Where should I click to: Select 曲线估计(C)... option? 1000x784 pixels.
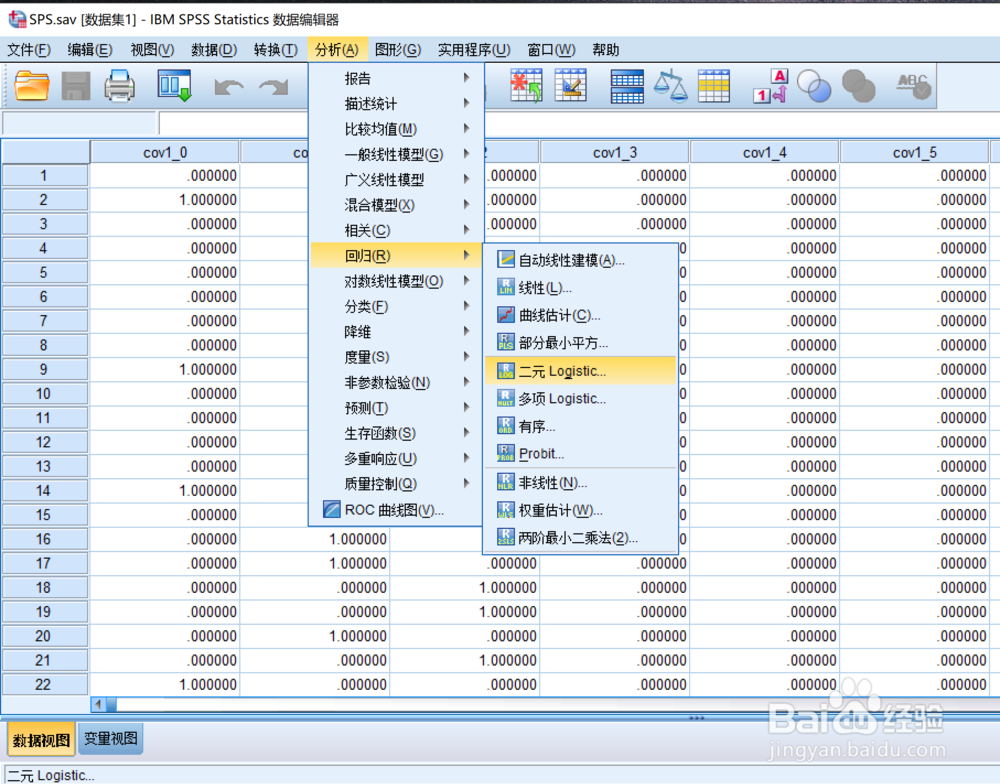[x=580, y=315]
